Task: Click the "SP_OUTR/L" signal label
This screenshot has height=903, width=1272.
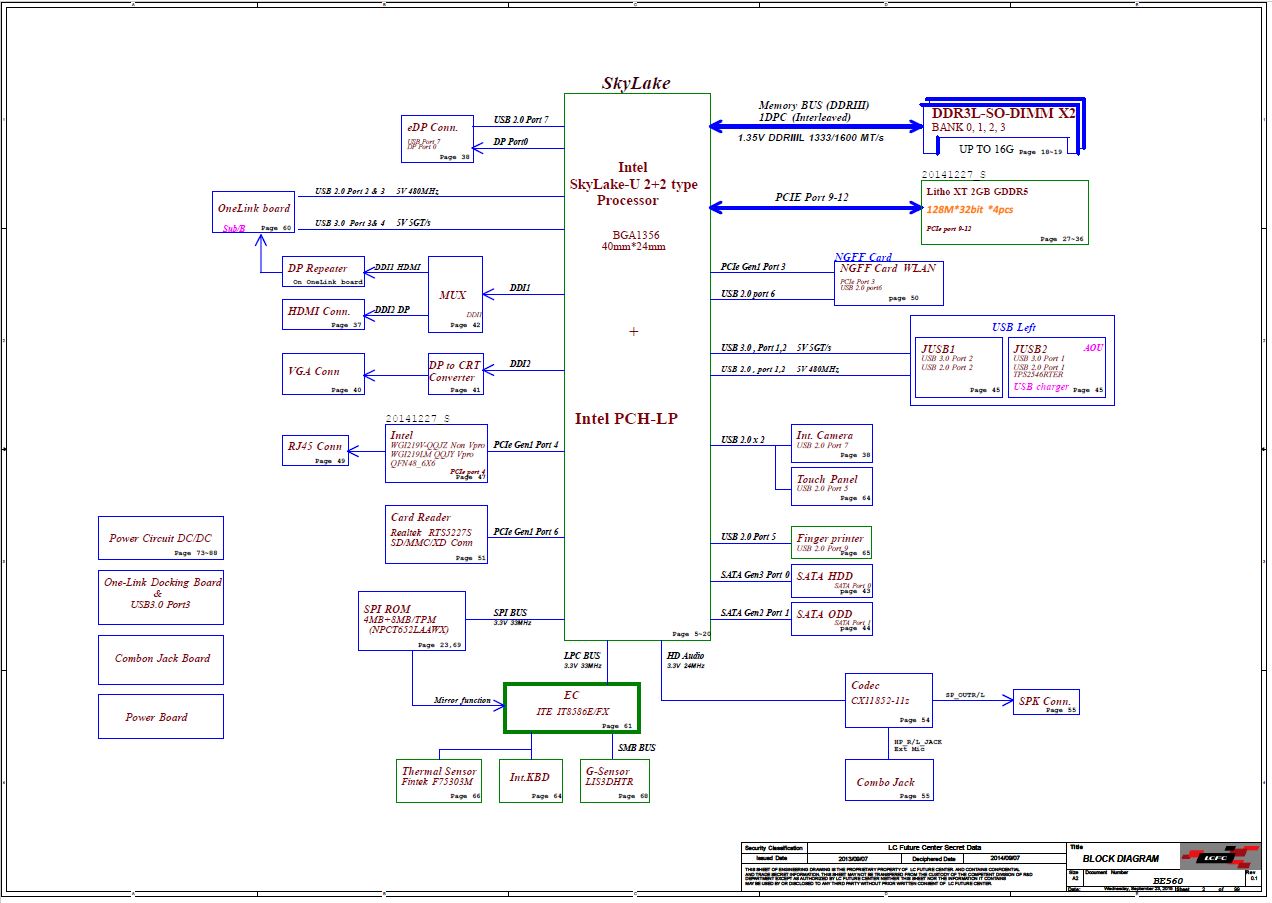Action: click(x=966, y=694)
